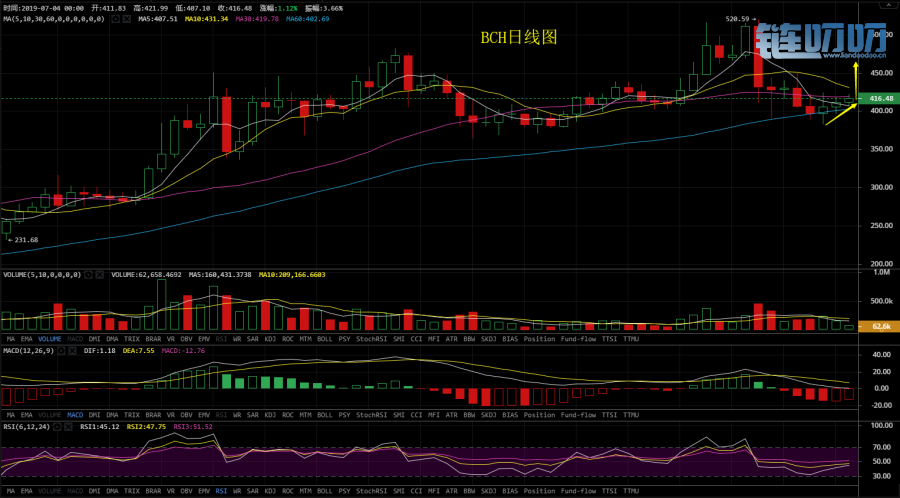Image resolution: width=900 pixels, height=498 pixels.
Task: Open the VOLUME indicator settings gear
Action: (x=89, y=274)
